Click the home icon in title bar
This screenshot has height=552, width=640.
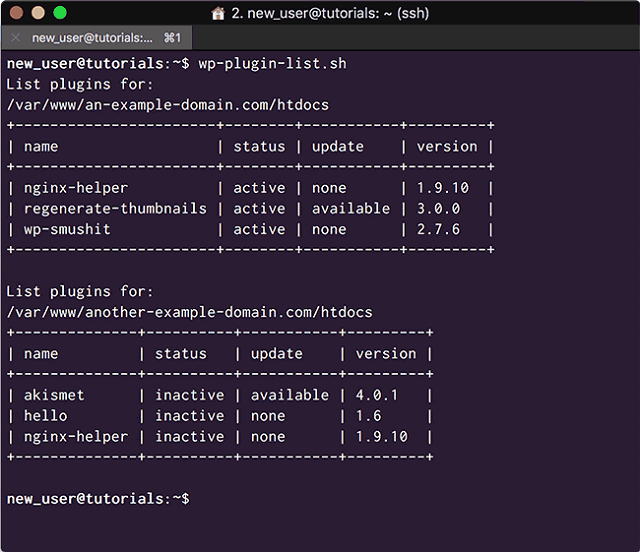[x=218, y=13]
